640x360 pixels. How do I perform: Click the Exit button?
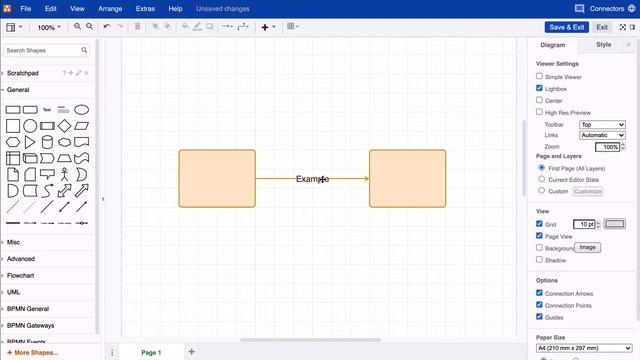tap(602, 27)
